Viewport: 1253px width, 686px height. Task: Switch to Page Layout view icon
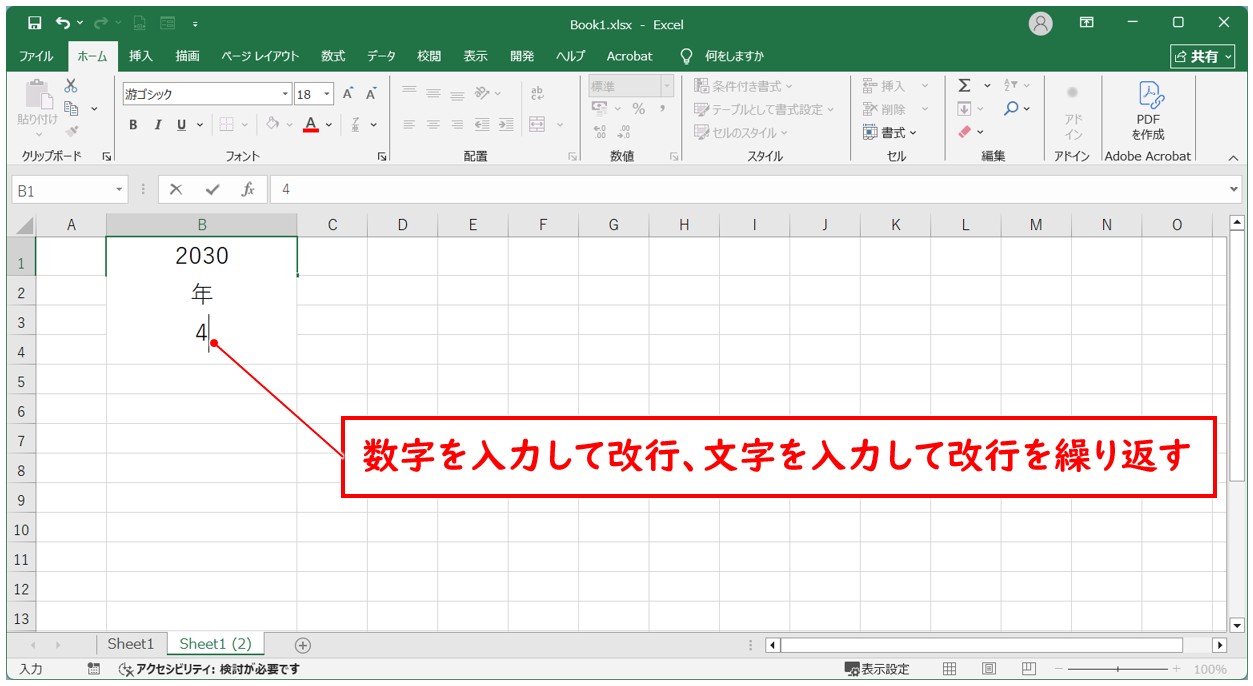click(989, 669)
